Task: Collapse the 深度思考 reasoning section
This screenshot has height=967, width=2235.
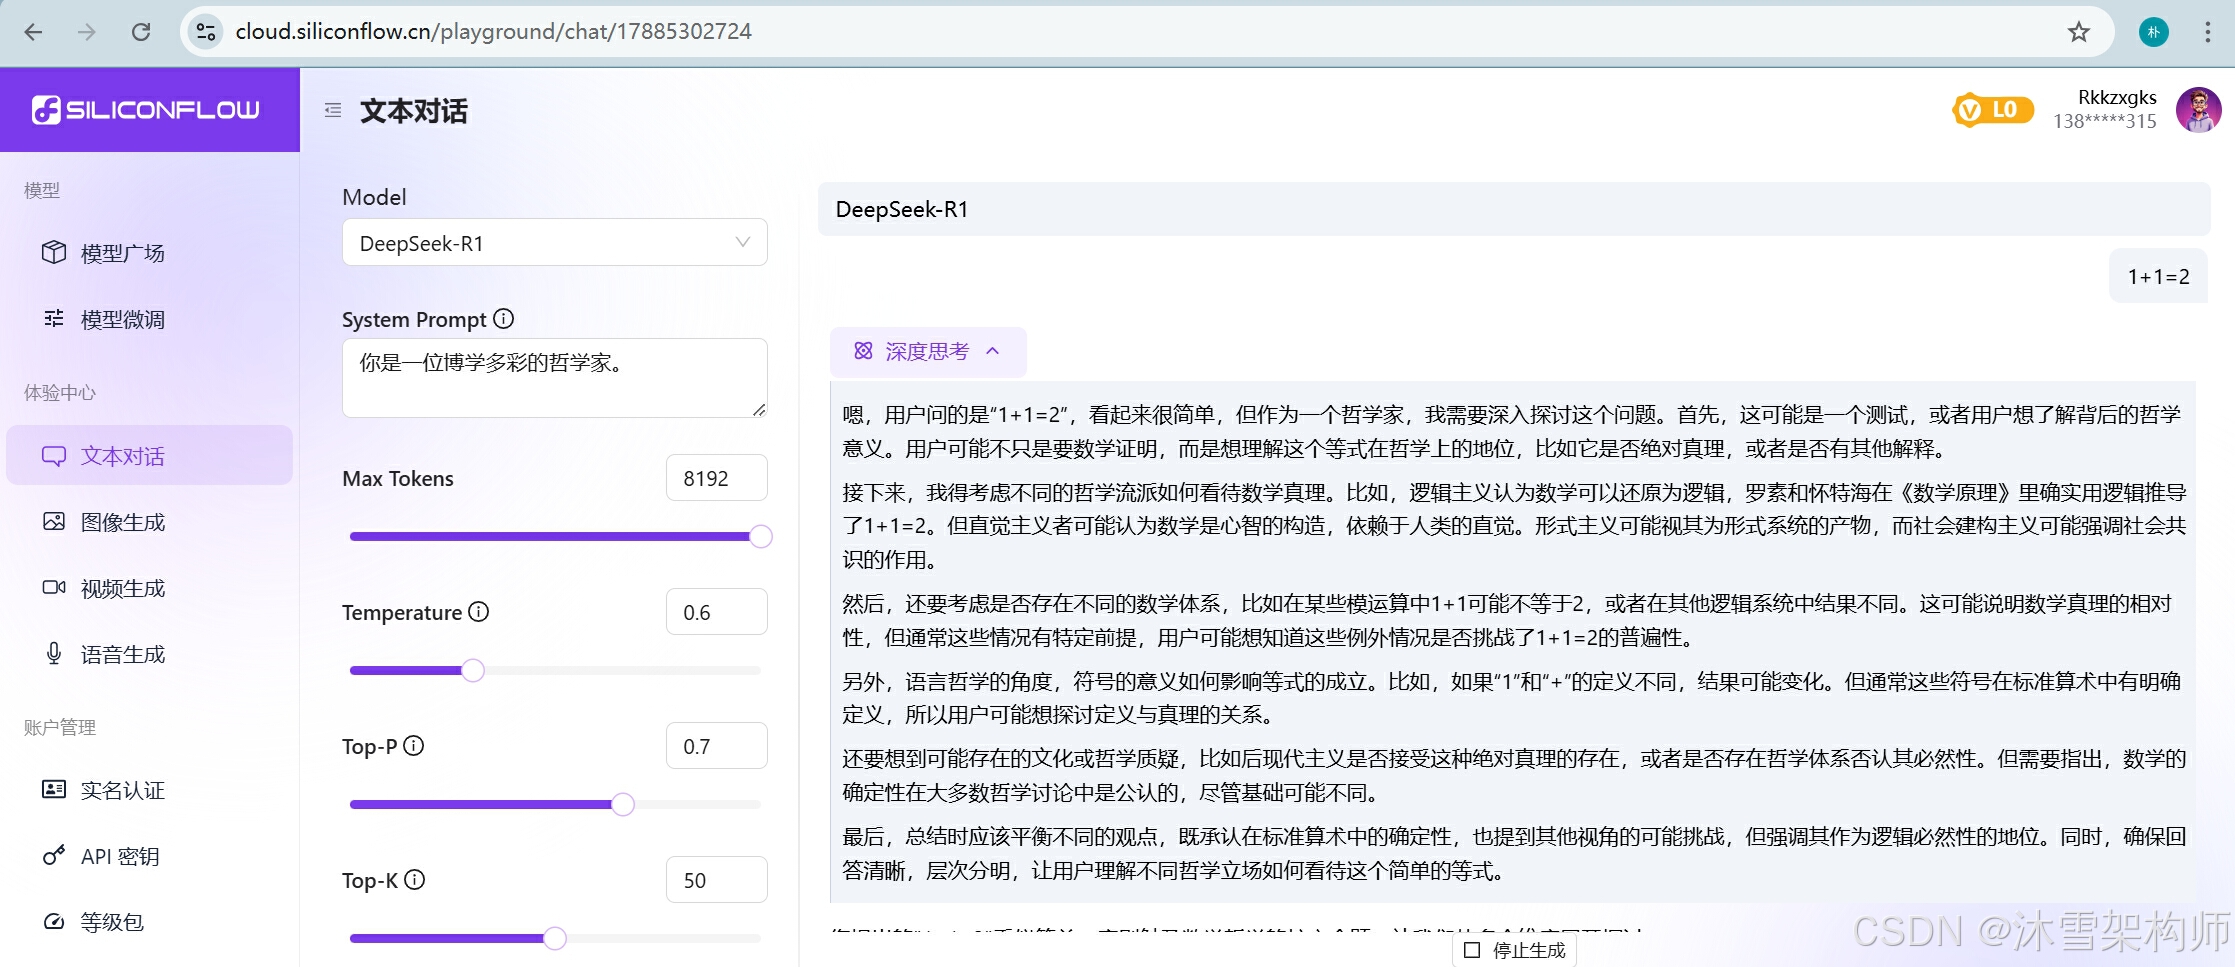Action: tap(928, 351)
